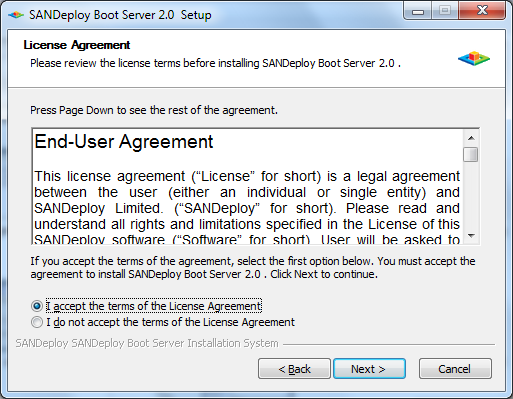The height and width of the screenshot is (399, 513).
Task: Click the Next > button
Action: pos(369,369)
